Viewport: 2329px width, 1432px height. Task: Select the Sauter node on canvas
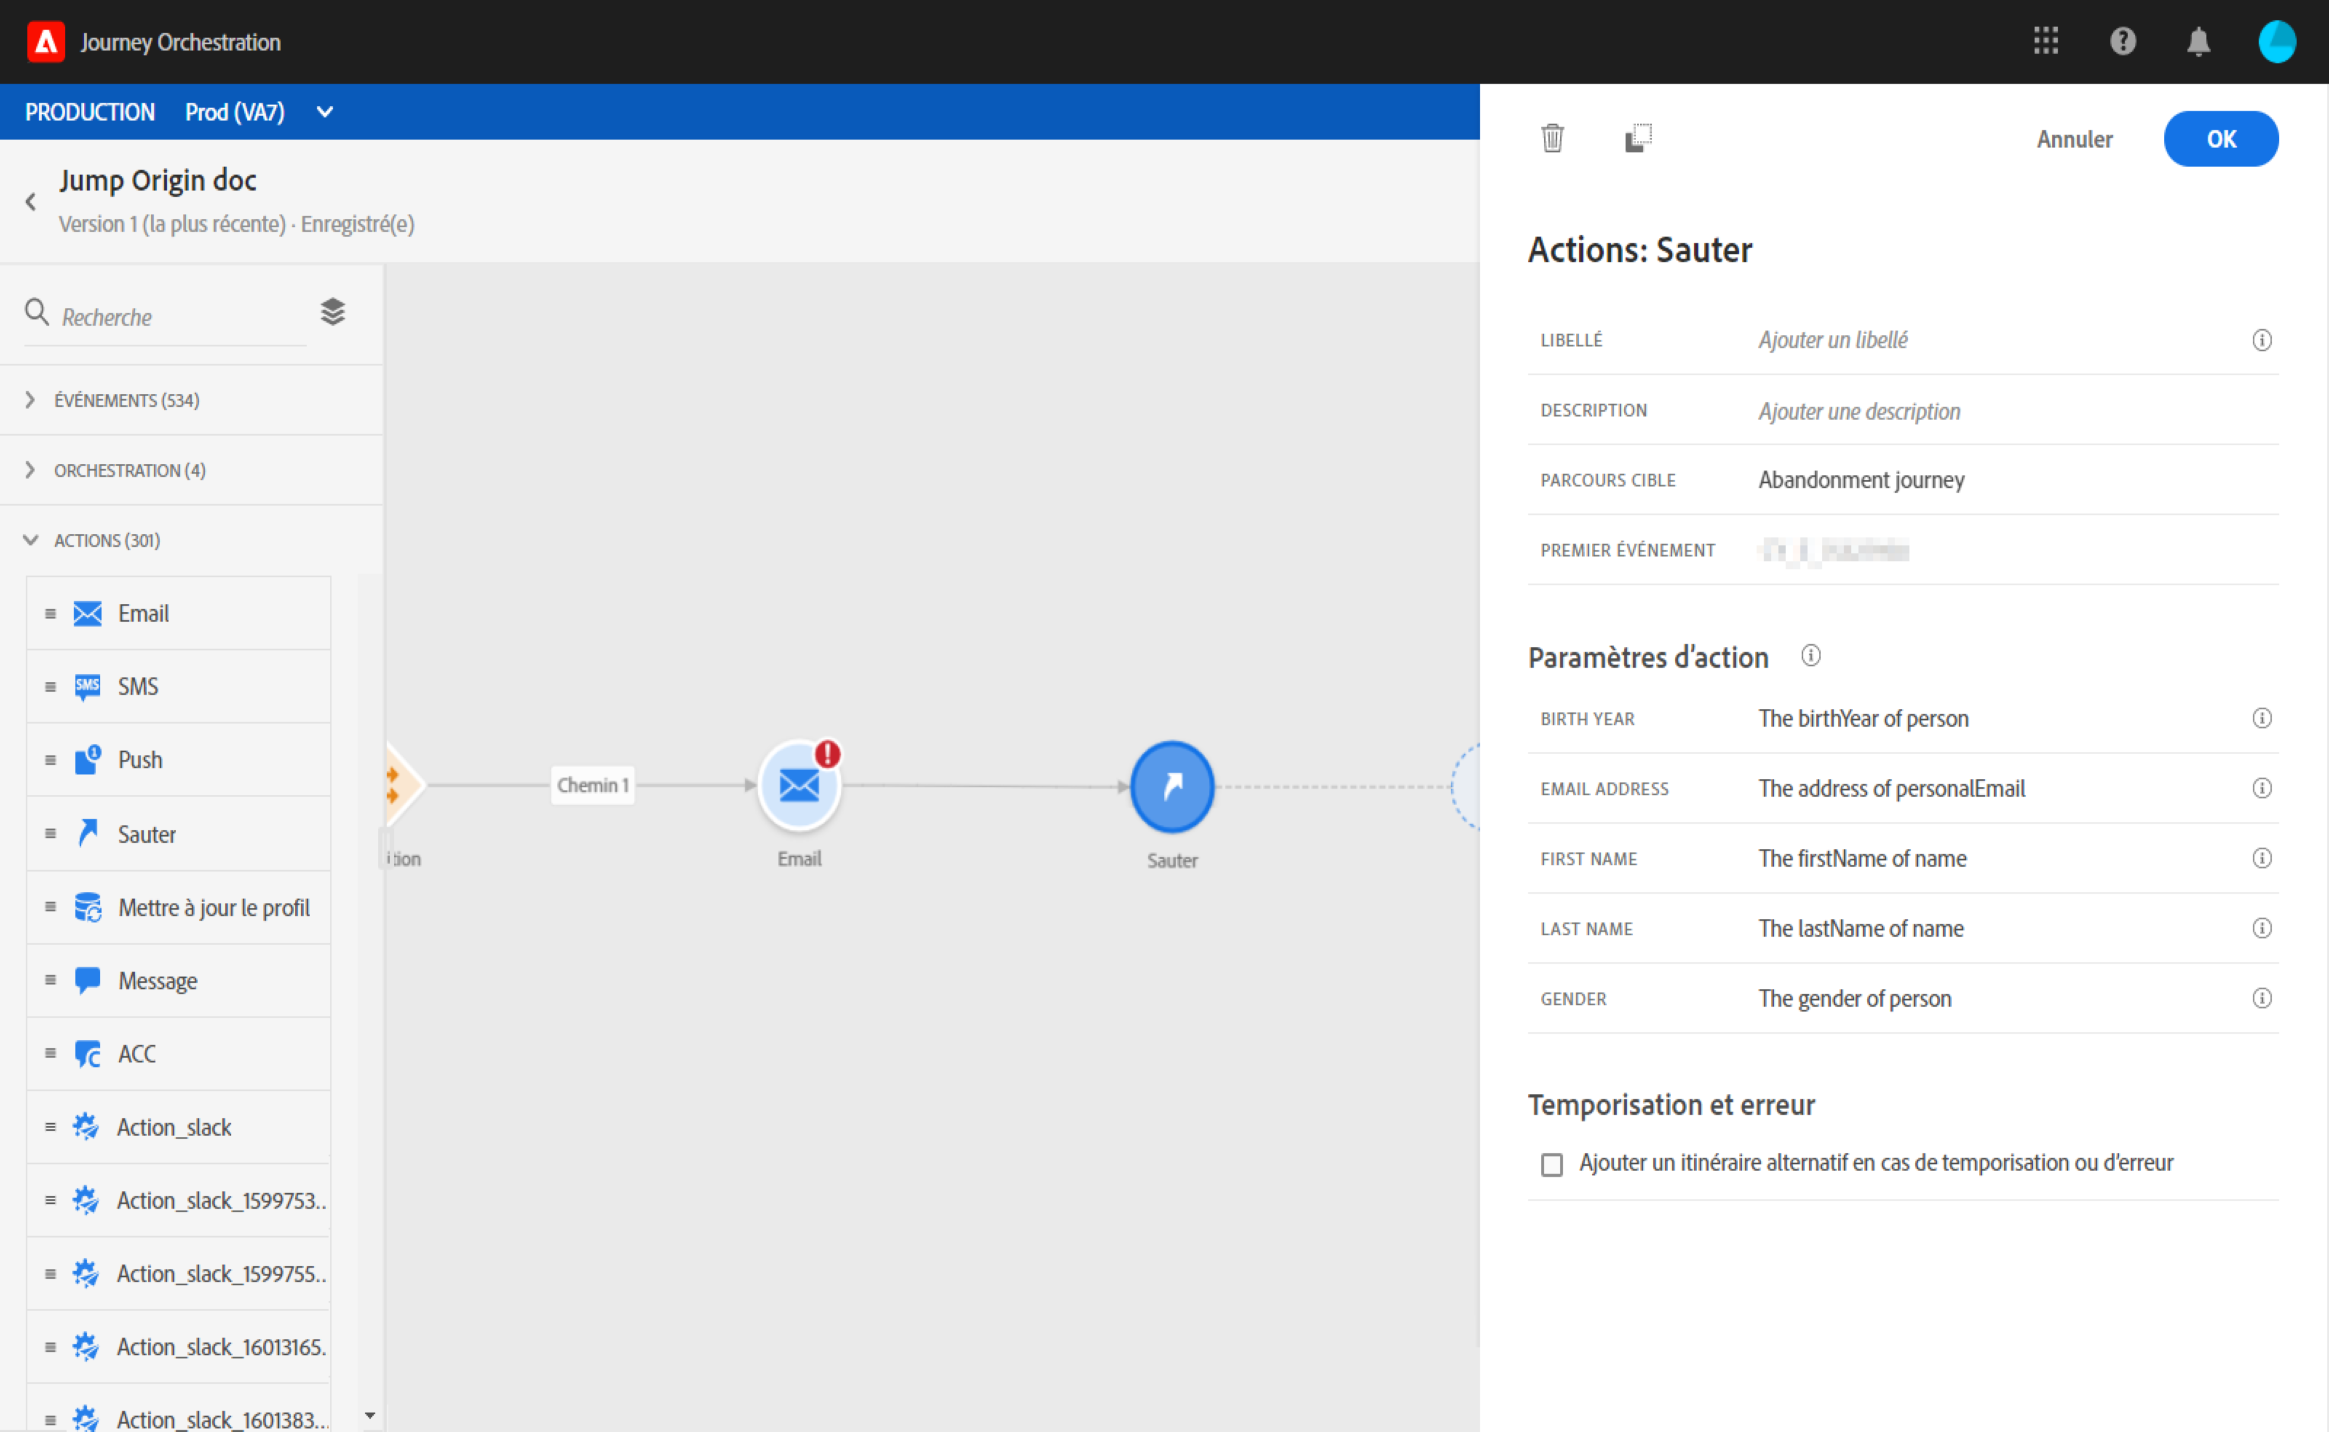pyautogui.click(x=1172, y=787)
